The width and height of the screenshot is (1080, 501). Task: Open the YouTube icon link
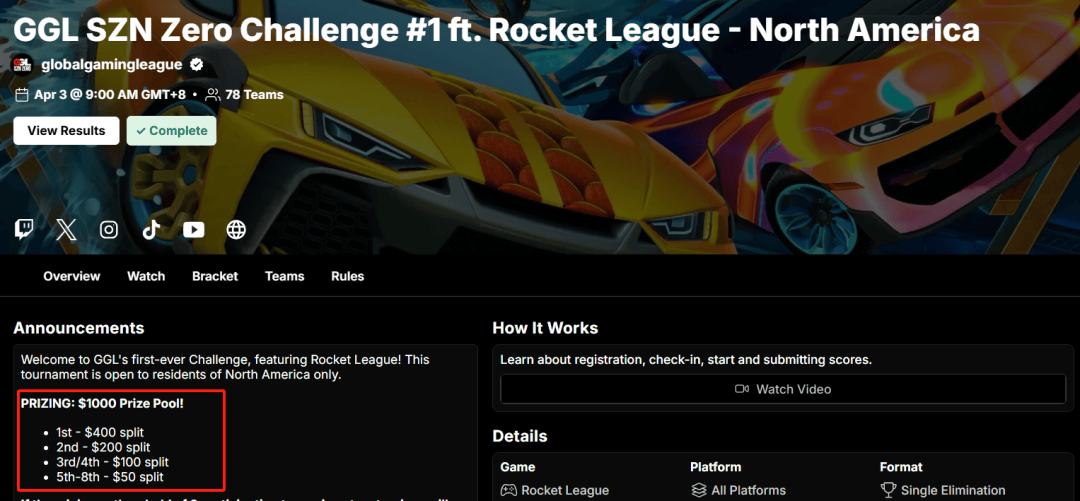click(x=194, y=229)
